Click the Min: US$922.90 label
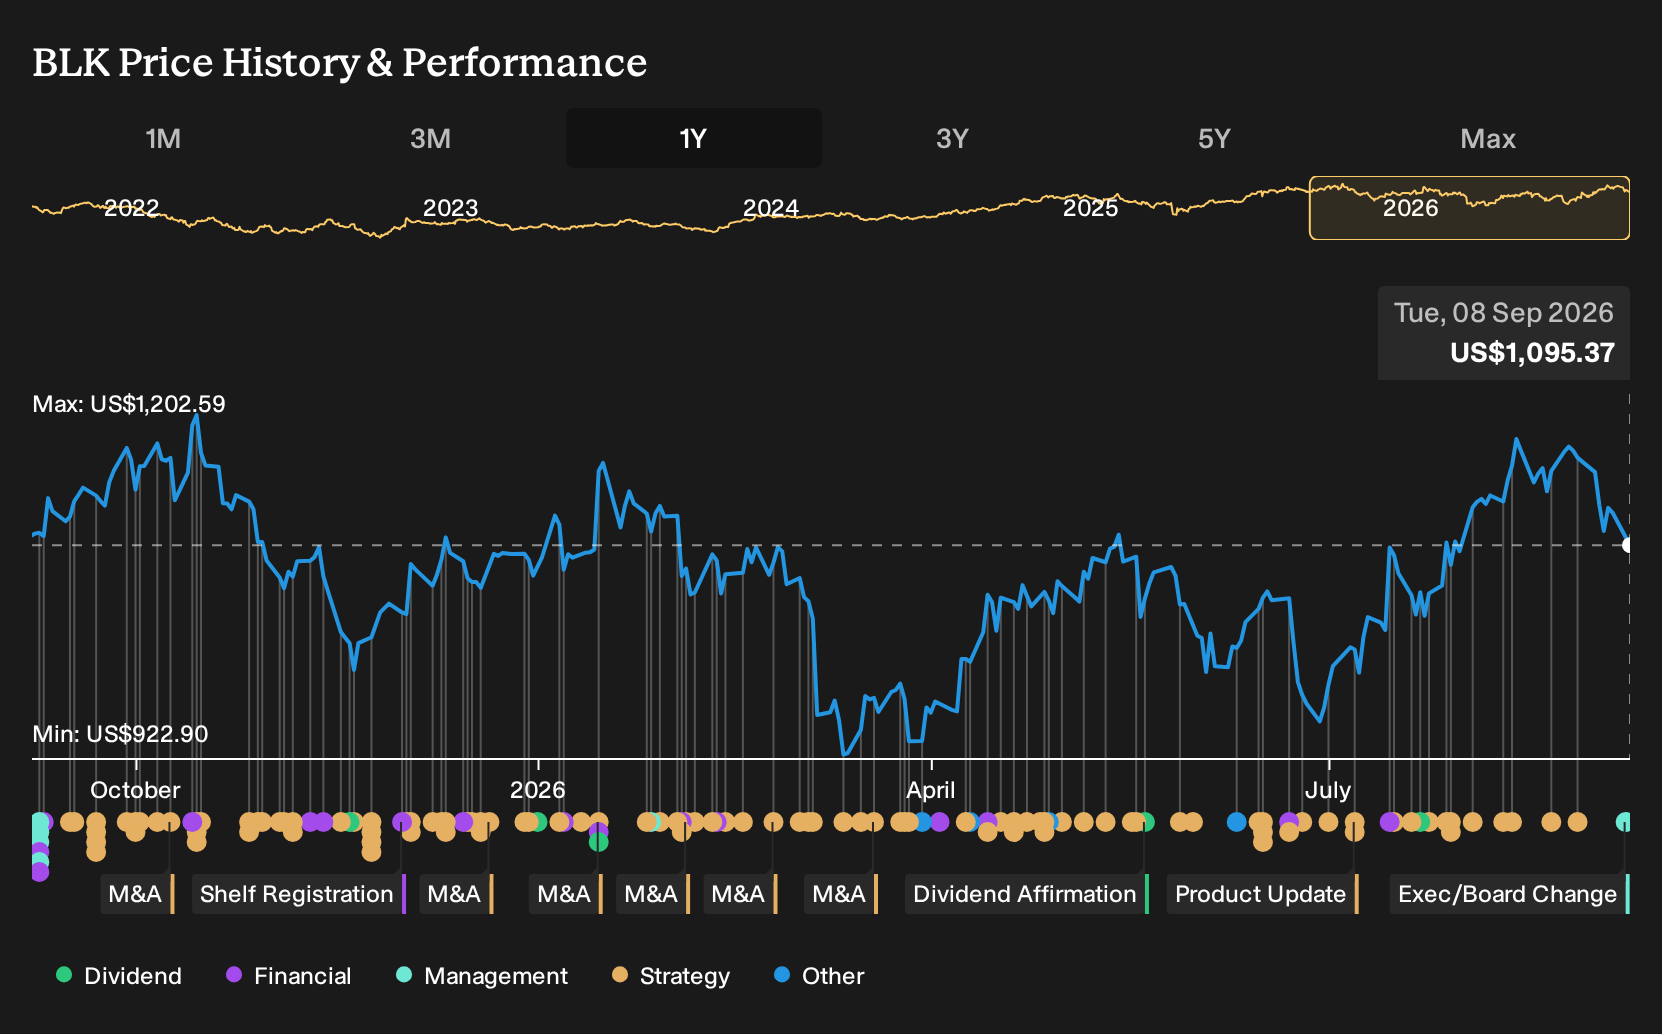The height and width of the screenshot is (1034, 1662). (121, 734)
